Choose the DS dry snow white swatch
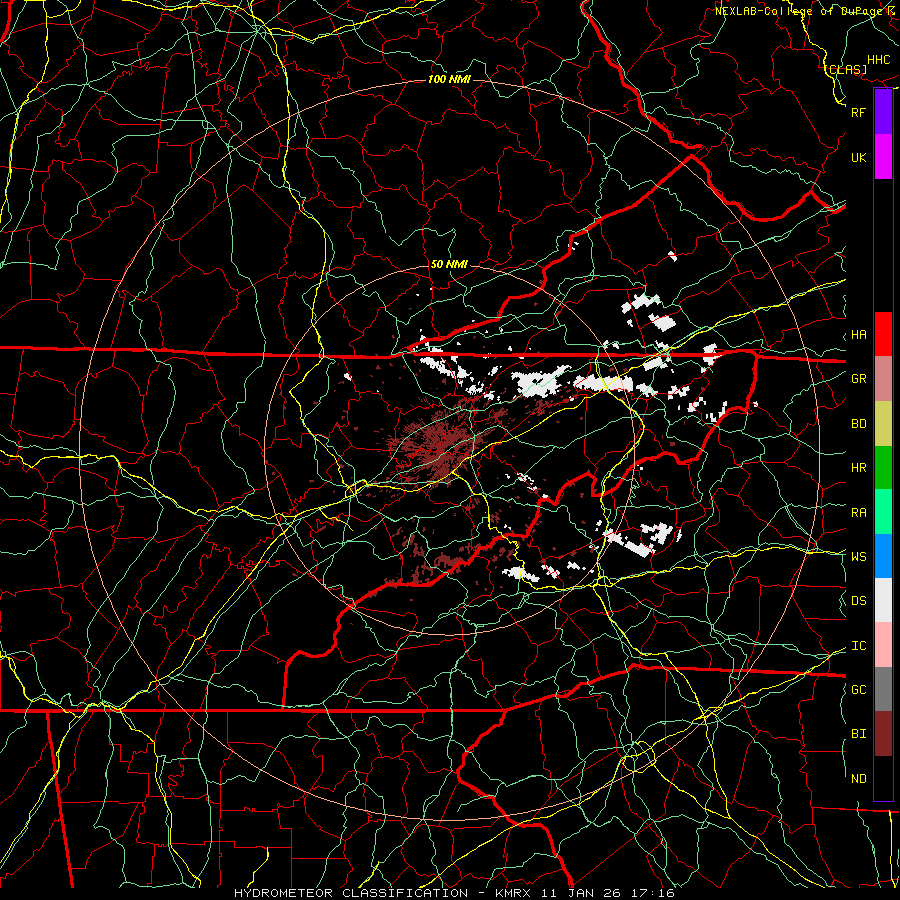Screen dimensions: 900x900 [883, 600]
